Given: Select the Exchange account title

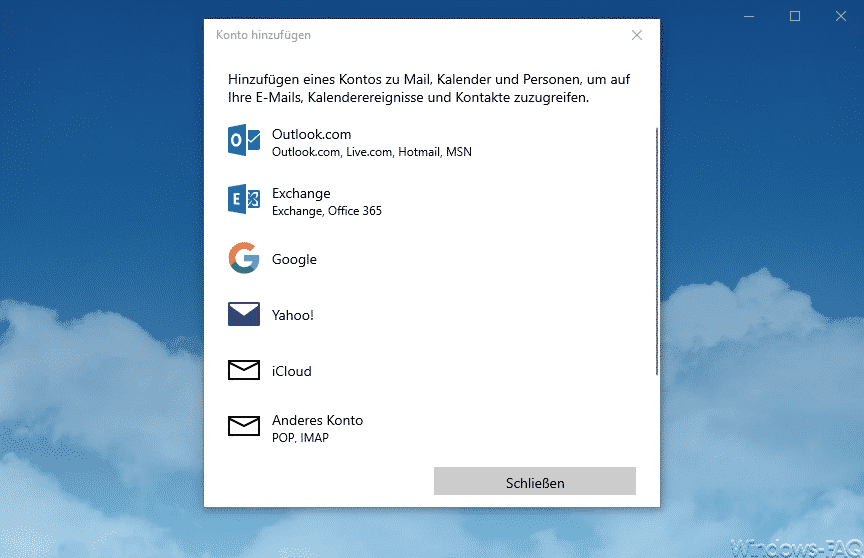Looking at the screenshot, I should [301, 193].
